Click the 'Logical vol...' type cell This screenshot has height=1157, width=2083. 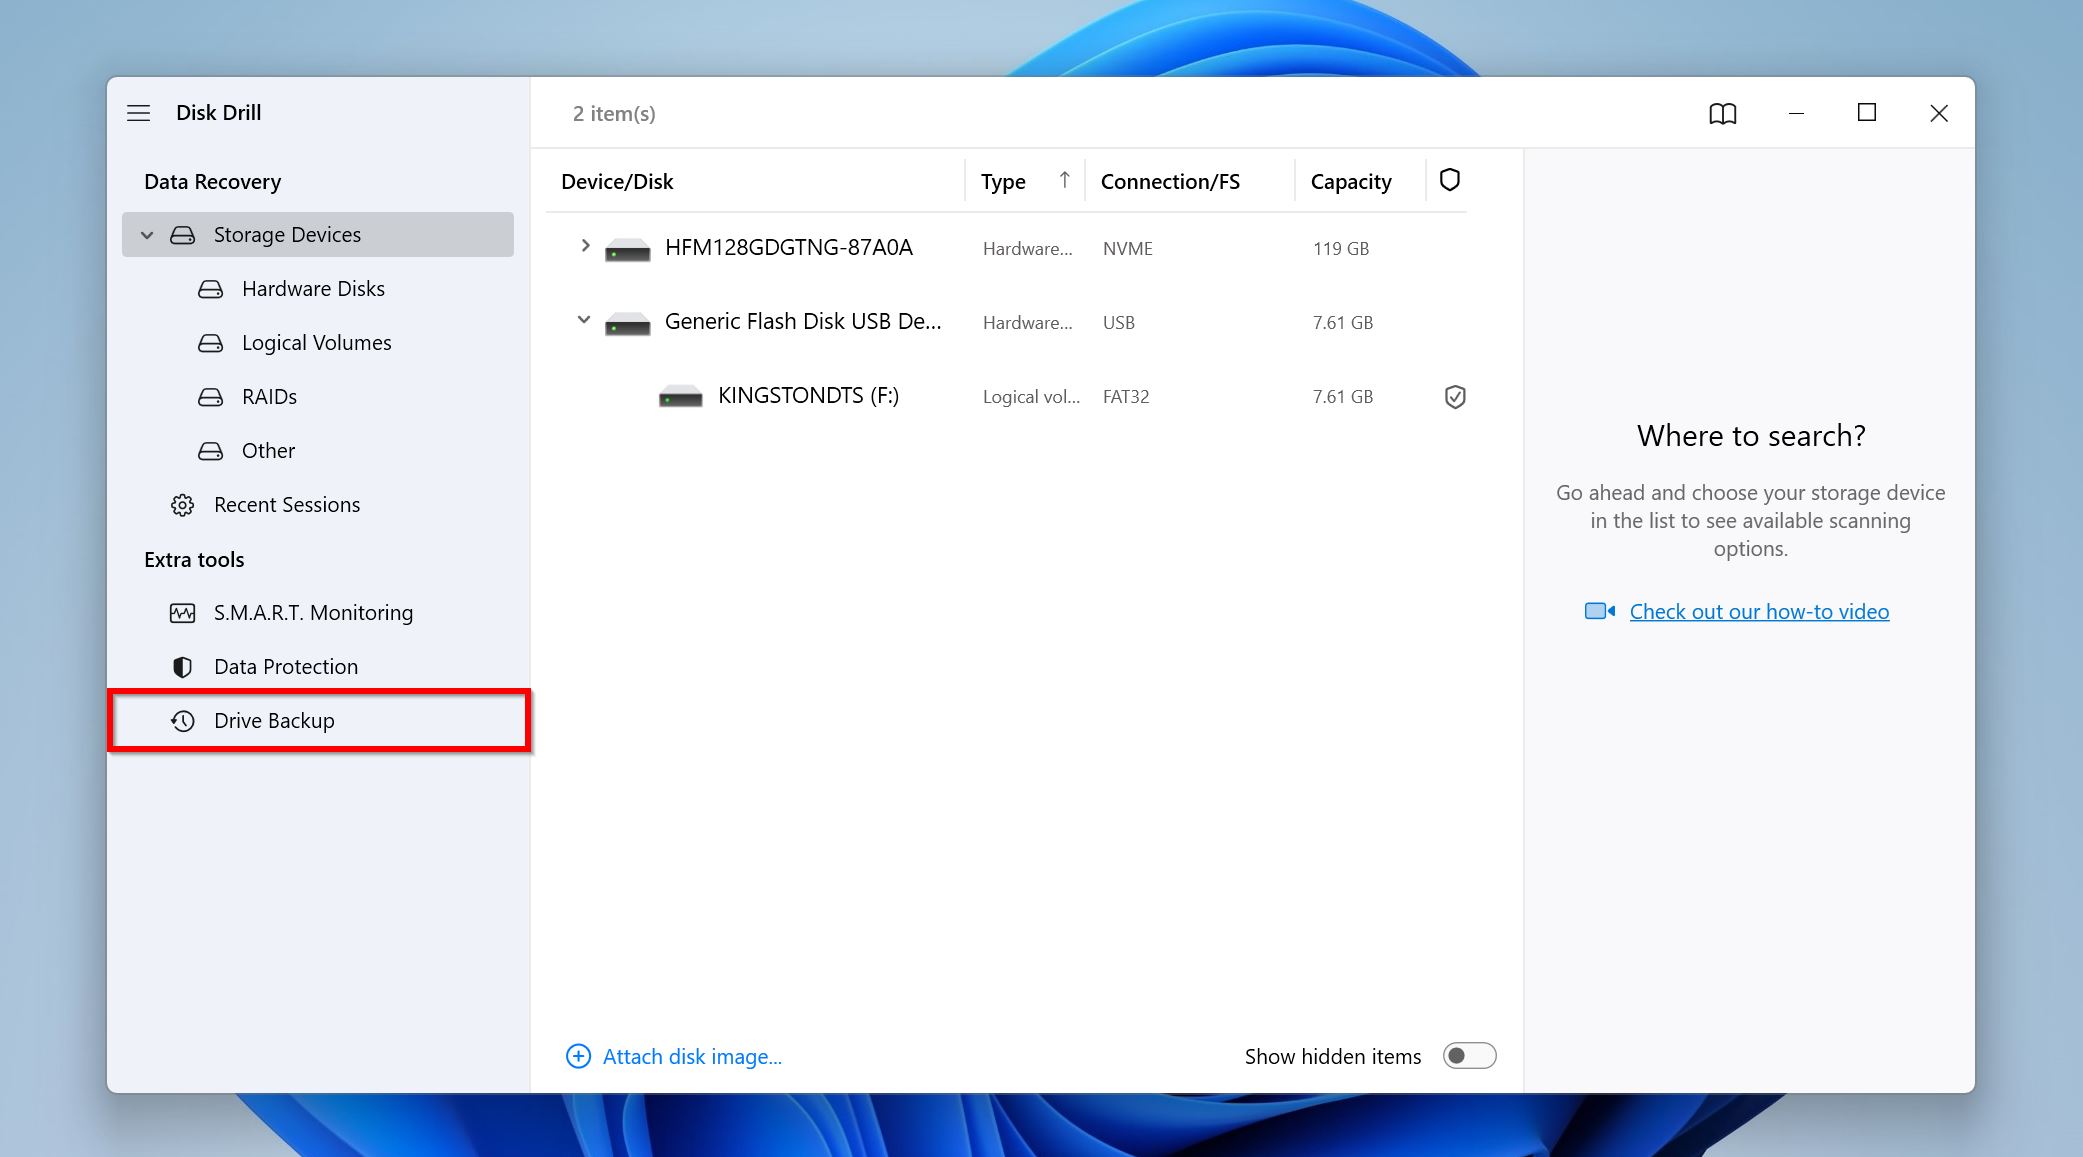tap(1031, 397)
